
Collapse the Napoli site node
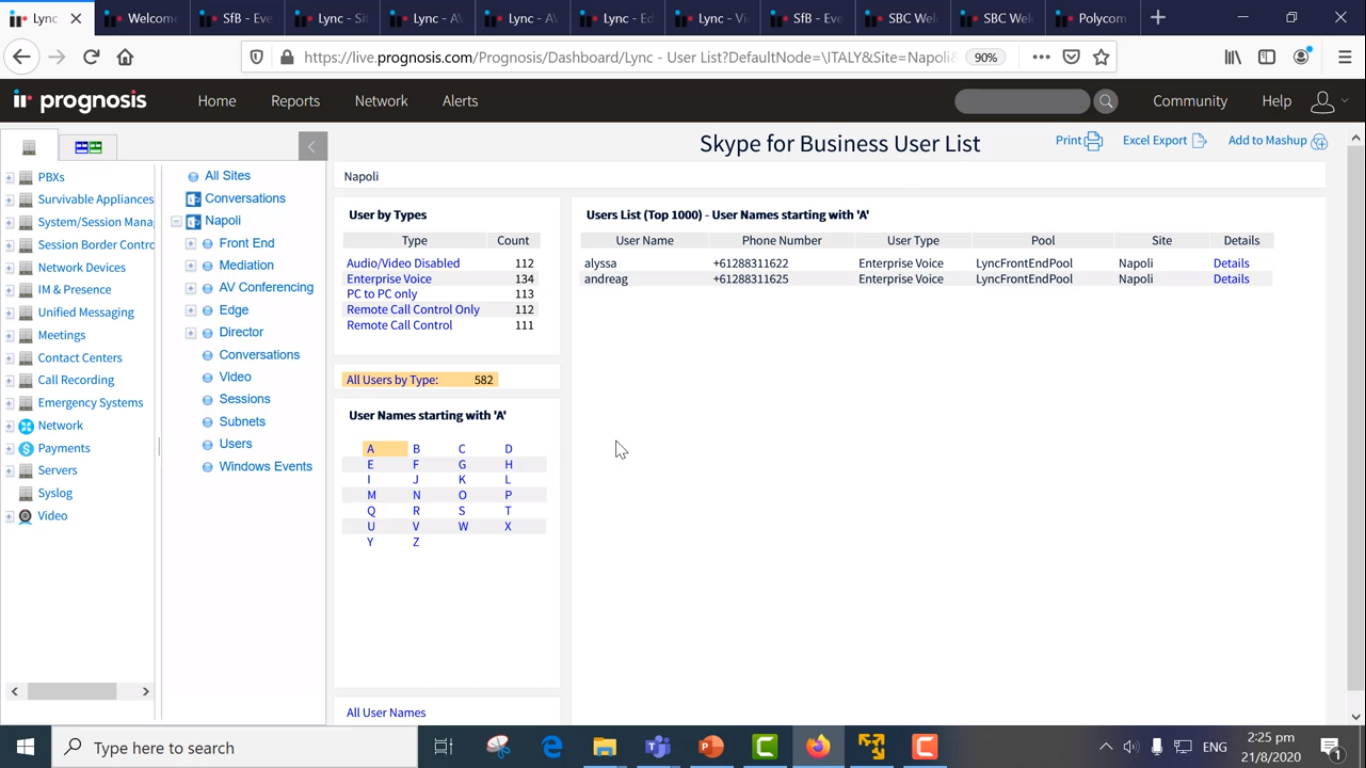click(x=176, y=221)
